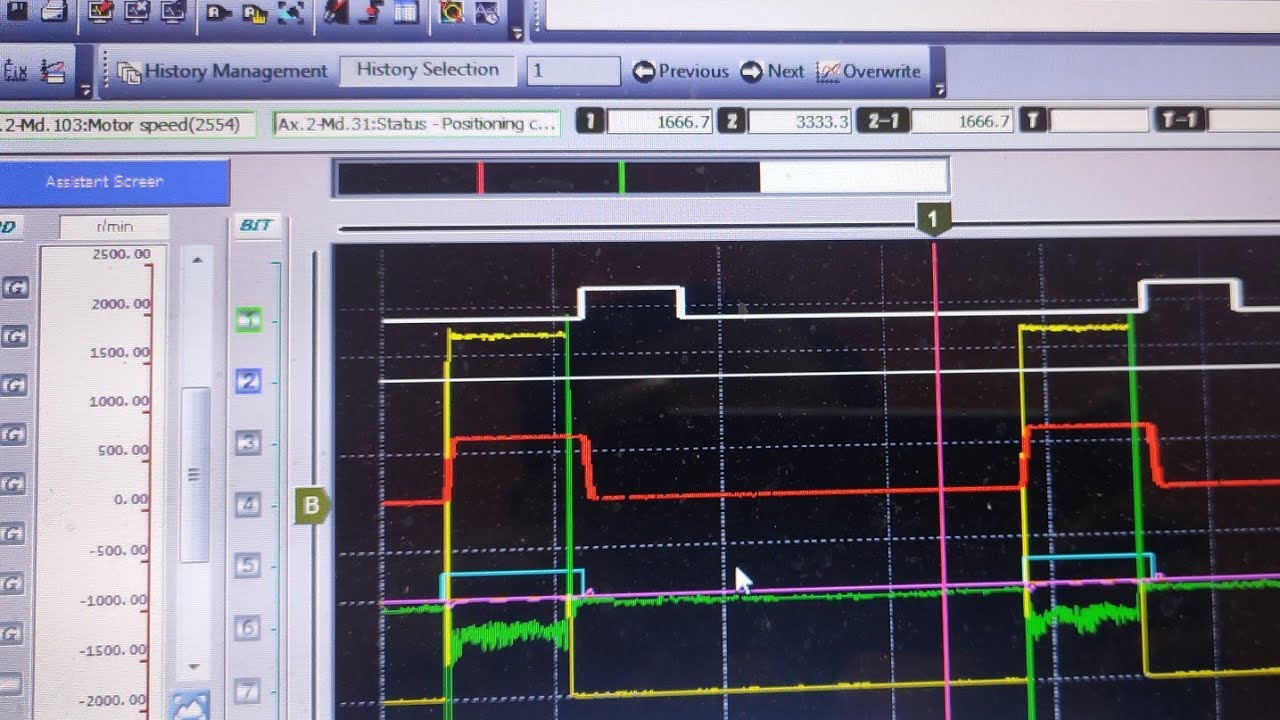Click the T trigger badge

coord(1032,121)
